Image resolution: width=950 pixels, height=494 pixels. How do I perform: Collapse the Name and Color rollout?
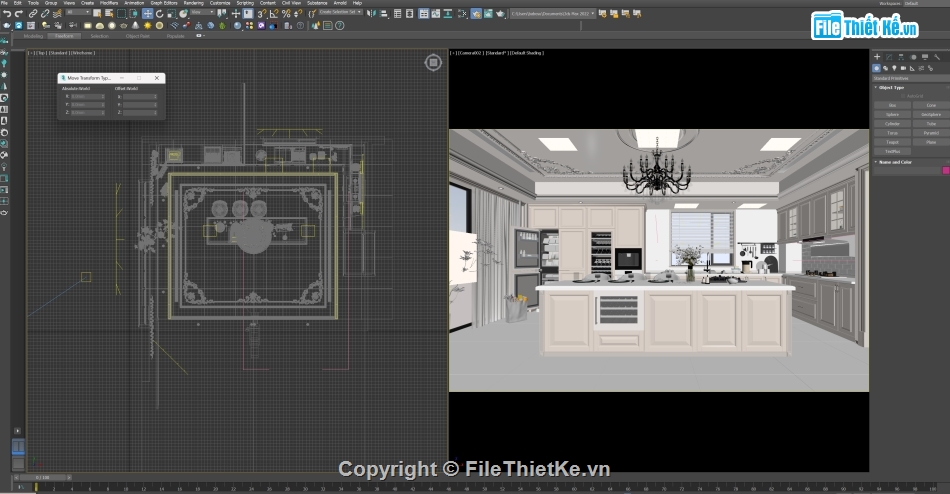(x=895, y=162)
